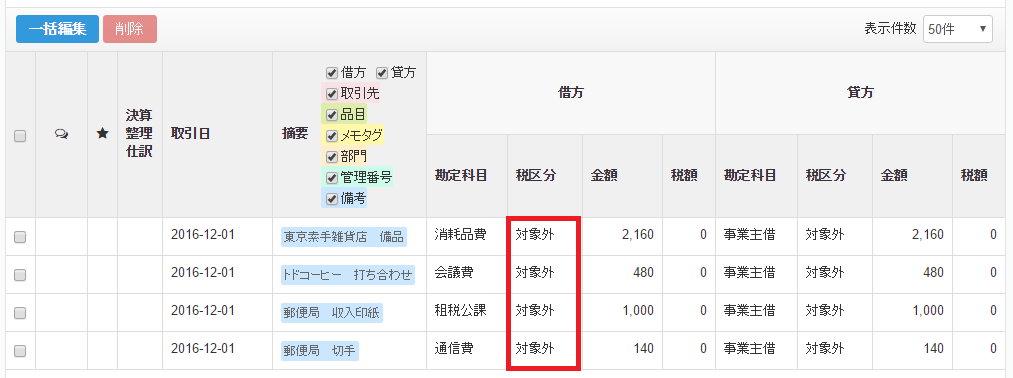Click the 郵便局 収入印紙 tag
The width and height of the screenshot is (1013, 378).
(x=332, y=313)
